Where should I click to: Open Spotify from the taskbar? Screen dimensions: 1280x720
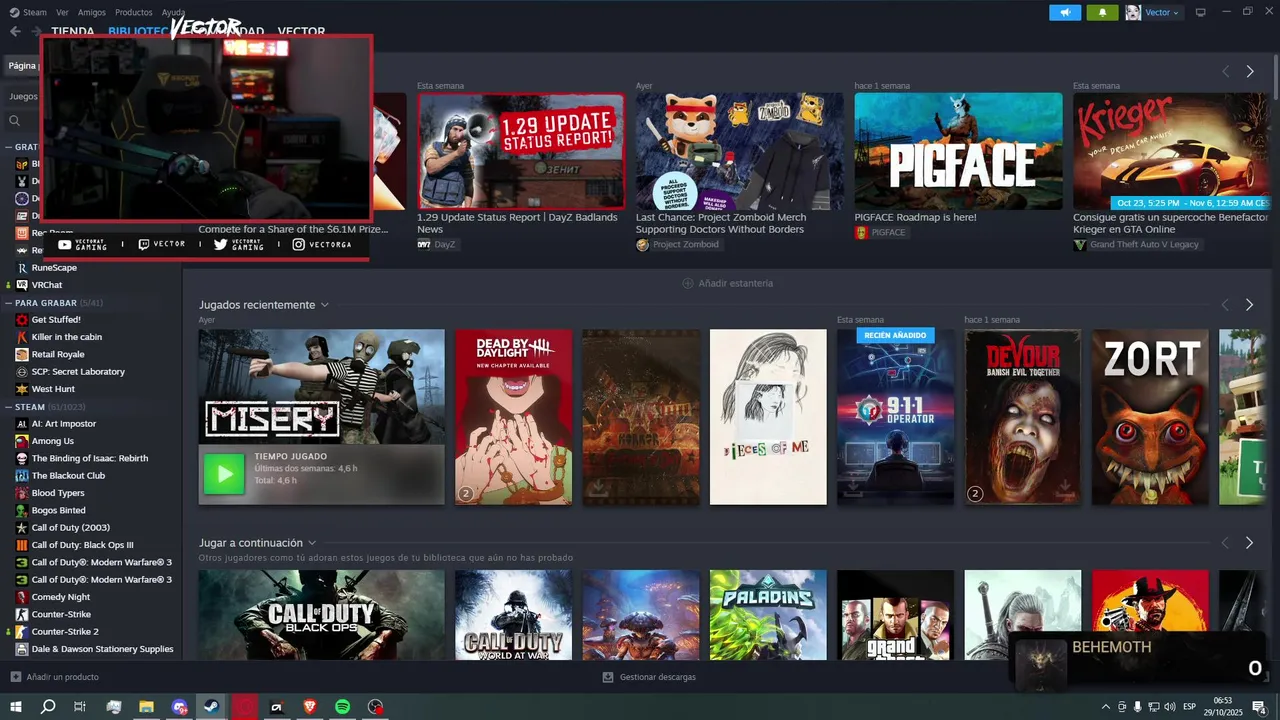[x=342, y=707]
